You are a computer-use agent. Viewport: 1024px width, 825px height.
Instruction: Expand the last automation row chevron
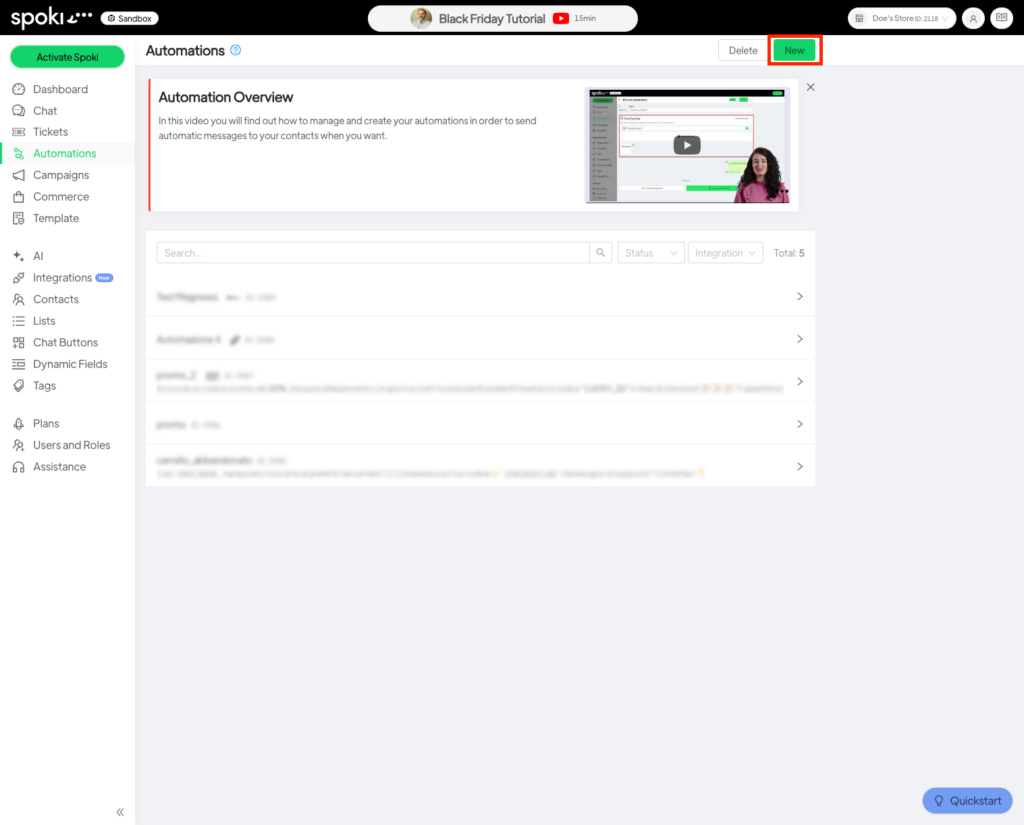point(799,466)
